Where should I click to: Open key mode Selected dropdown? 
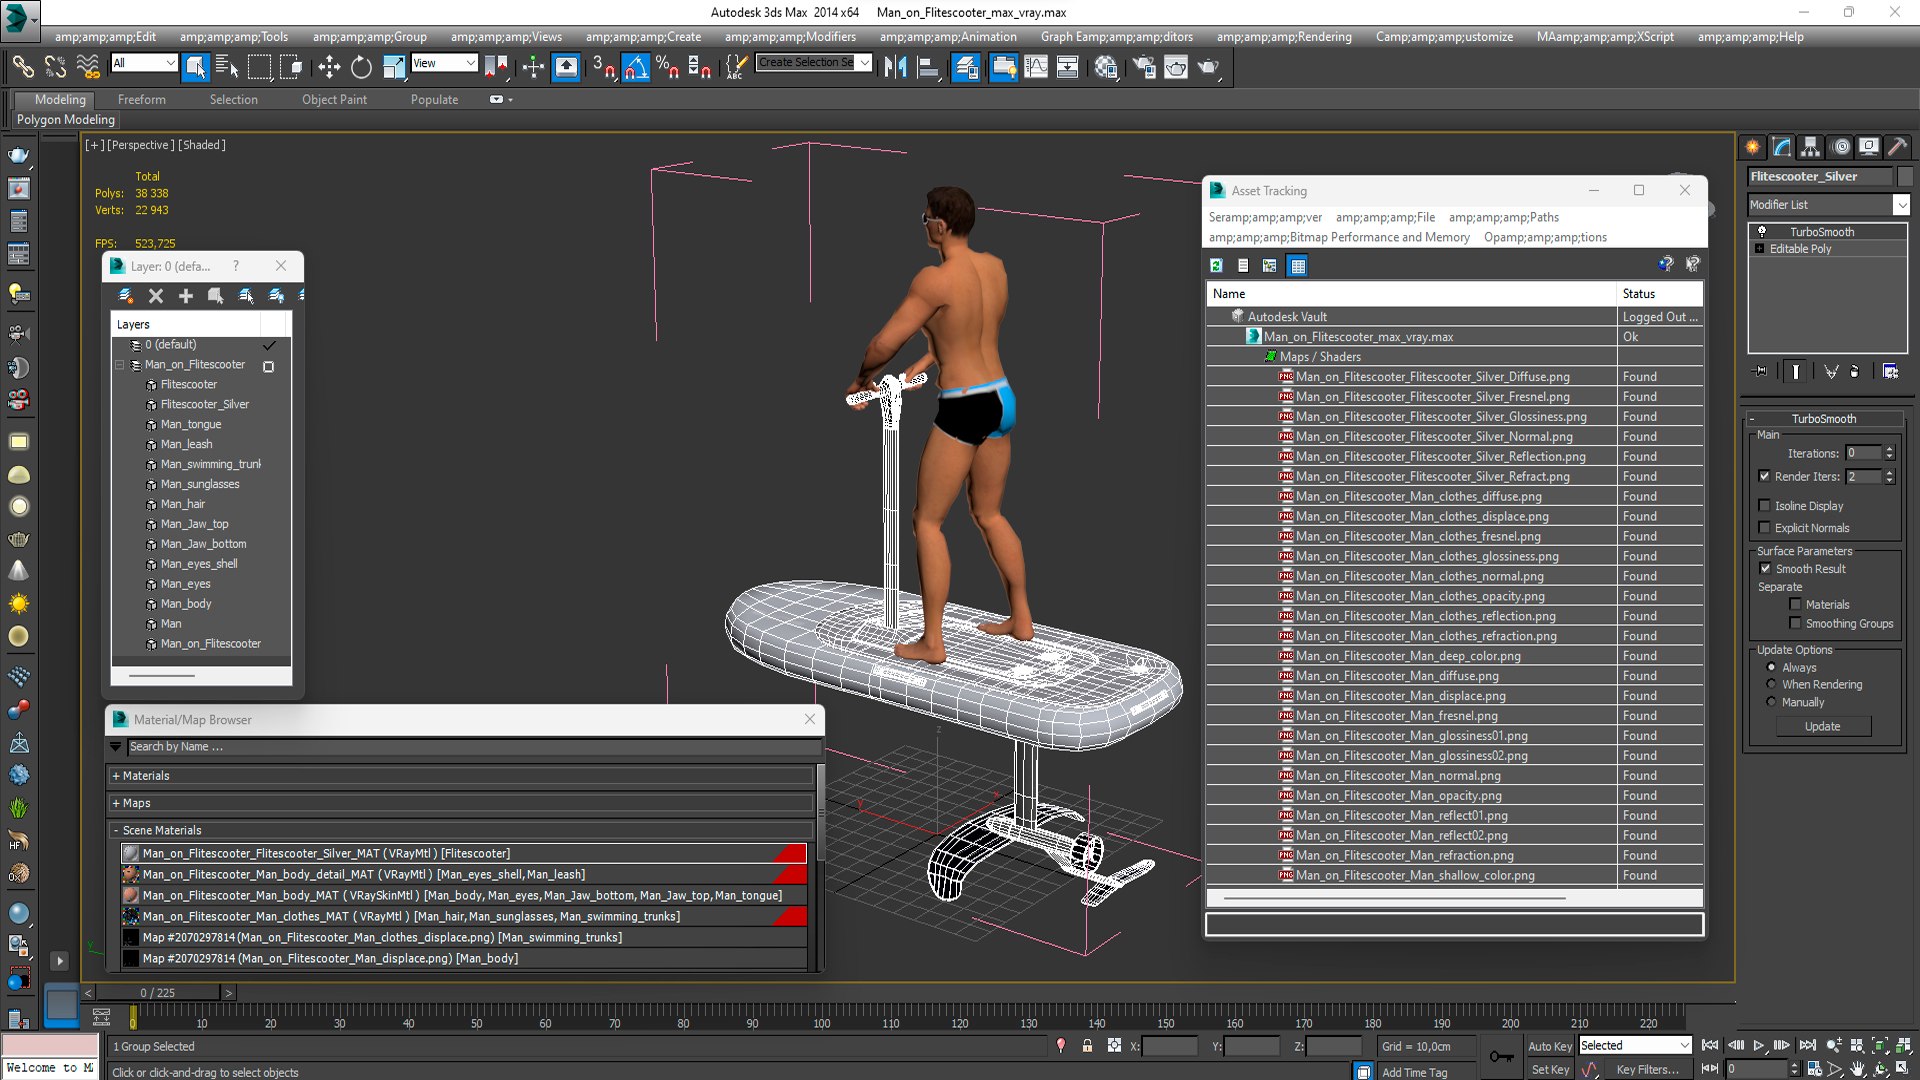pyautogui.click(x=1635, y=1046)
